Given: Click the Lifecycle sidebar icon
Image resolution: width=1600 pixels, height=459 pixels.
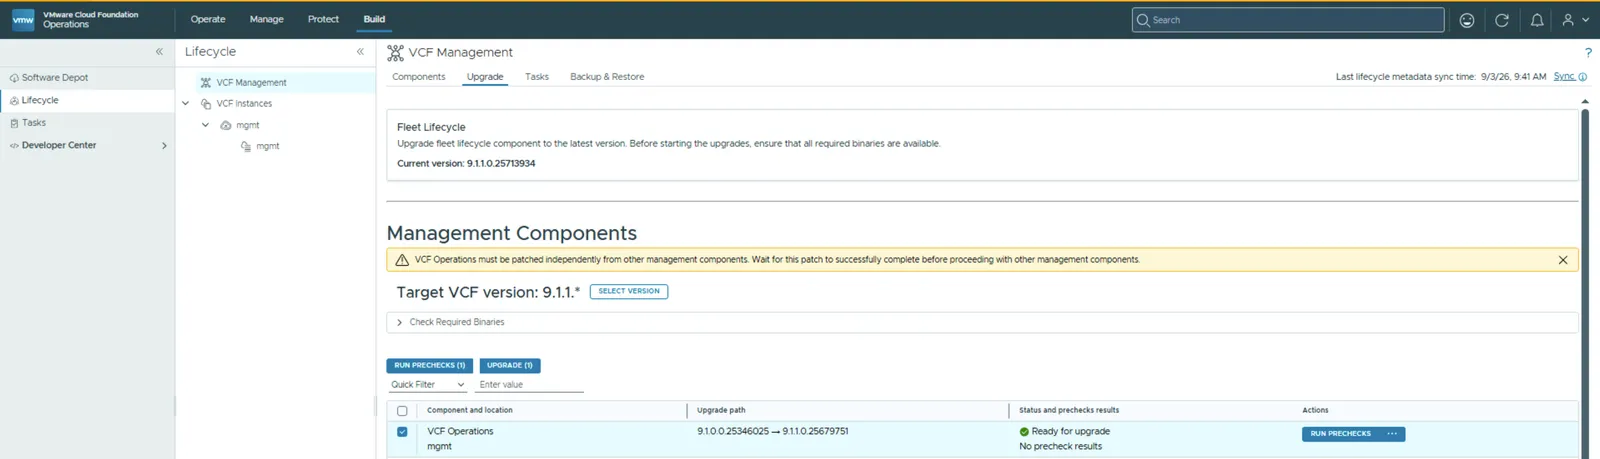Looking at the screenshot, I should (14, 101).
